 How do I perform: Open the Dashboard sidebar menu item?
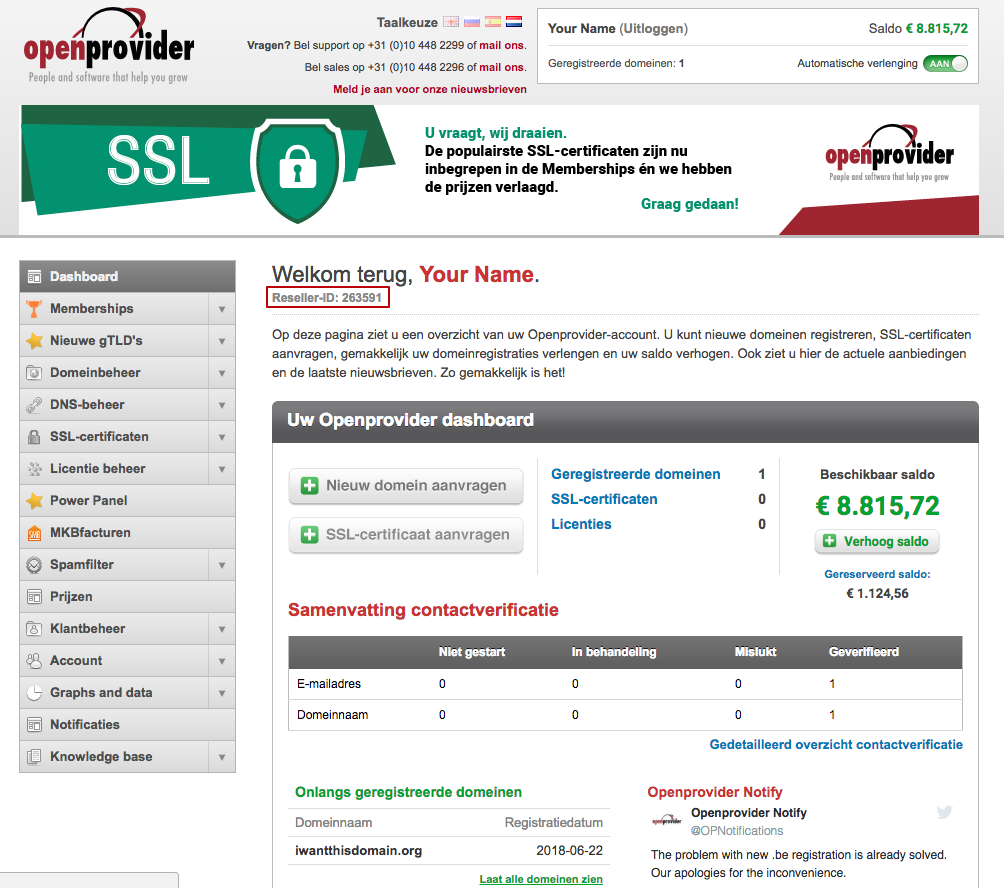tap(127, 277)
